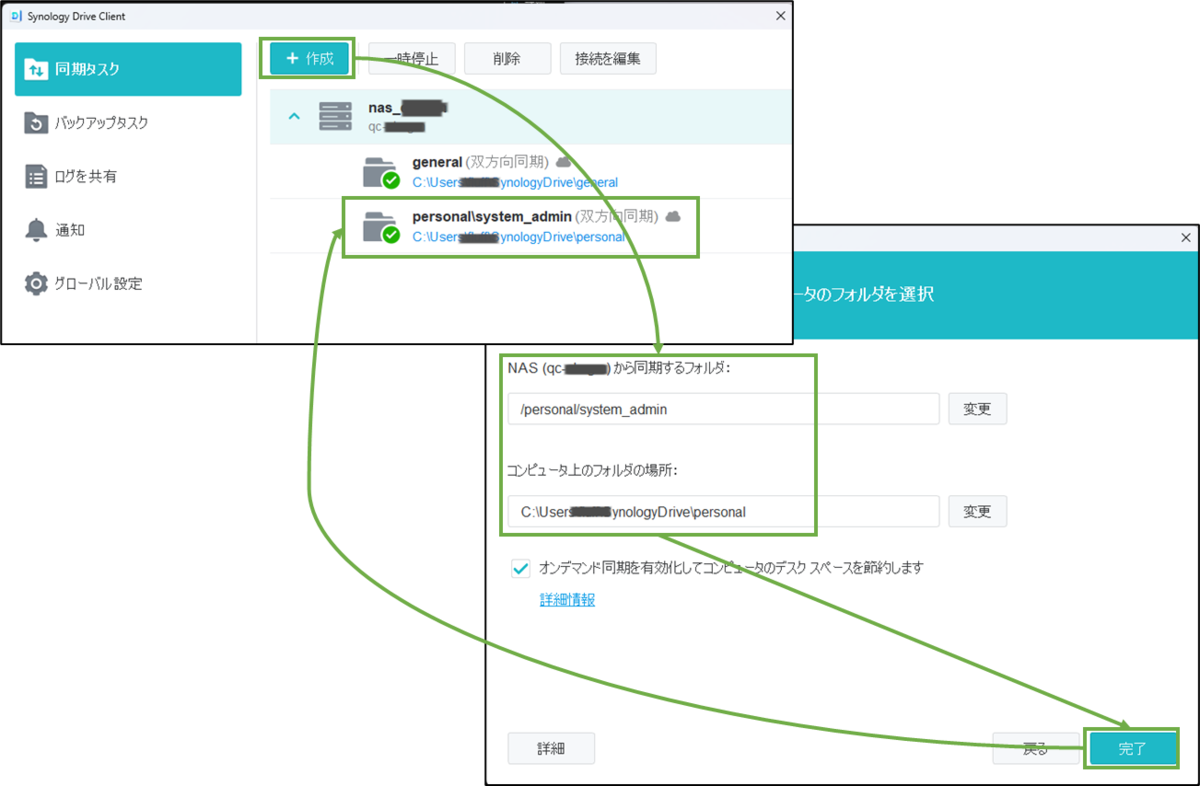Open the グローバル設定 sidebar section

[128, 283]
